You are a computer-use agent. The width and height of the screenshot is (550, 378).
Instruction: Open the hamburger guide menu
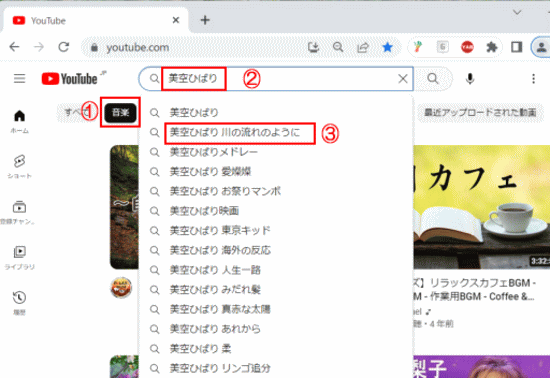pyautogui.click(x=20, y=79)
